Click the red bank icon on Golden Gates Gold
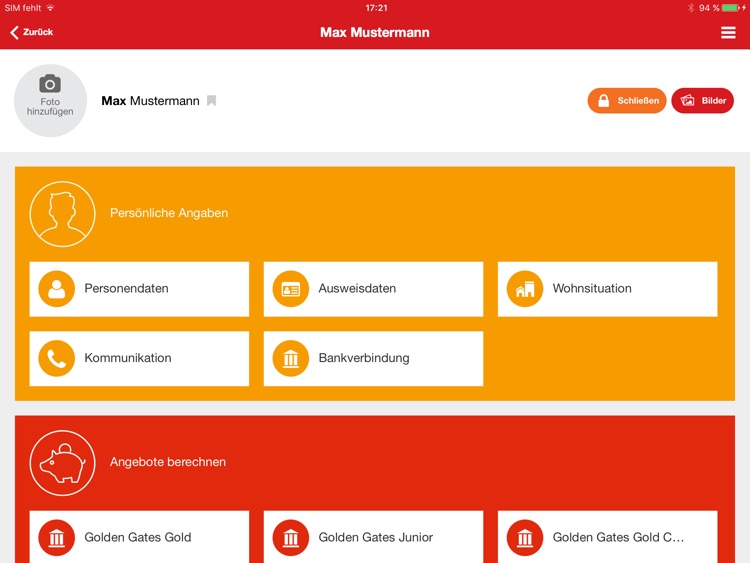This screenshot has height=563, width=750. click(x=56, y=538)
